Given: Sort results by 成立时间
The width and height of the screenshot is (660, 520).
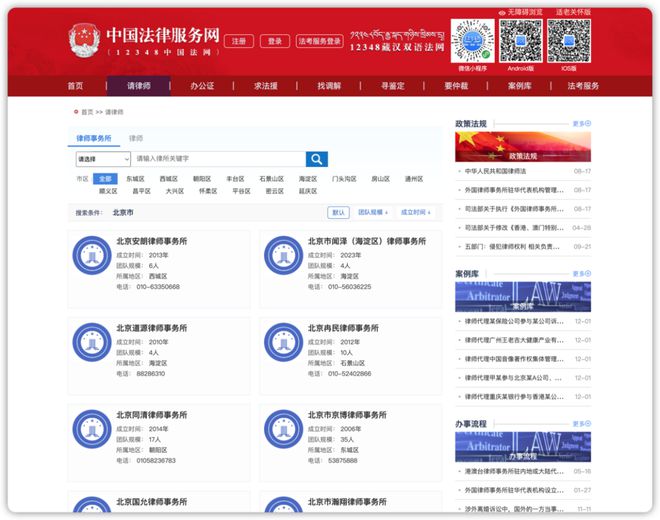Looking at the screenshot, I should (x=415, y=212).
